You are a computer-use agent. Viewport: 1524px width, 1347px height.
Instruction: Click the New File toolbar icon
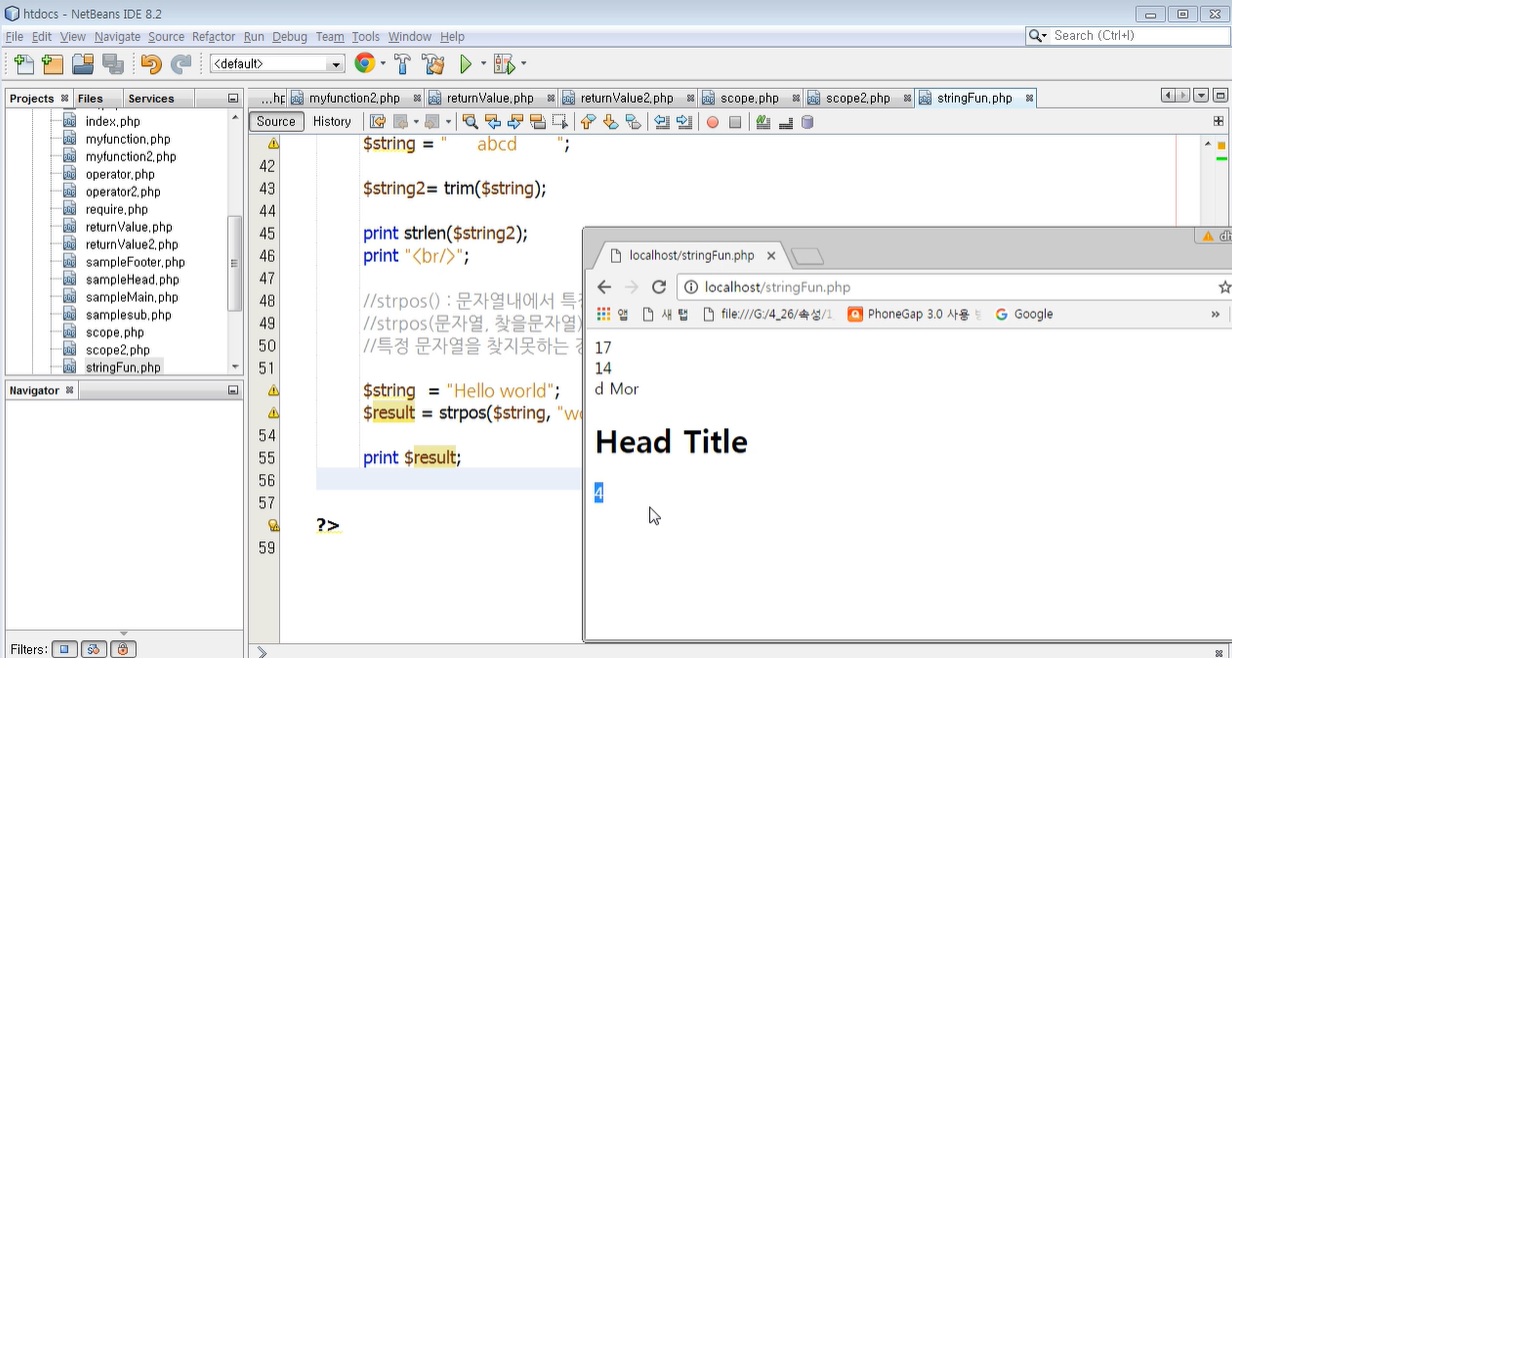click(x=23, y=64)
